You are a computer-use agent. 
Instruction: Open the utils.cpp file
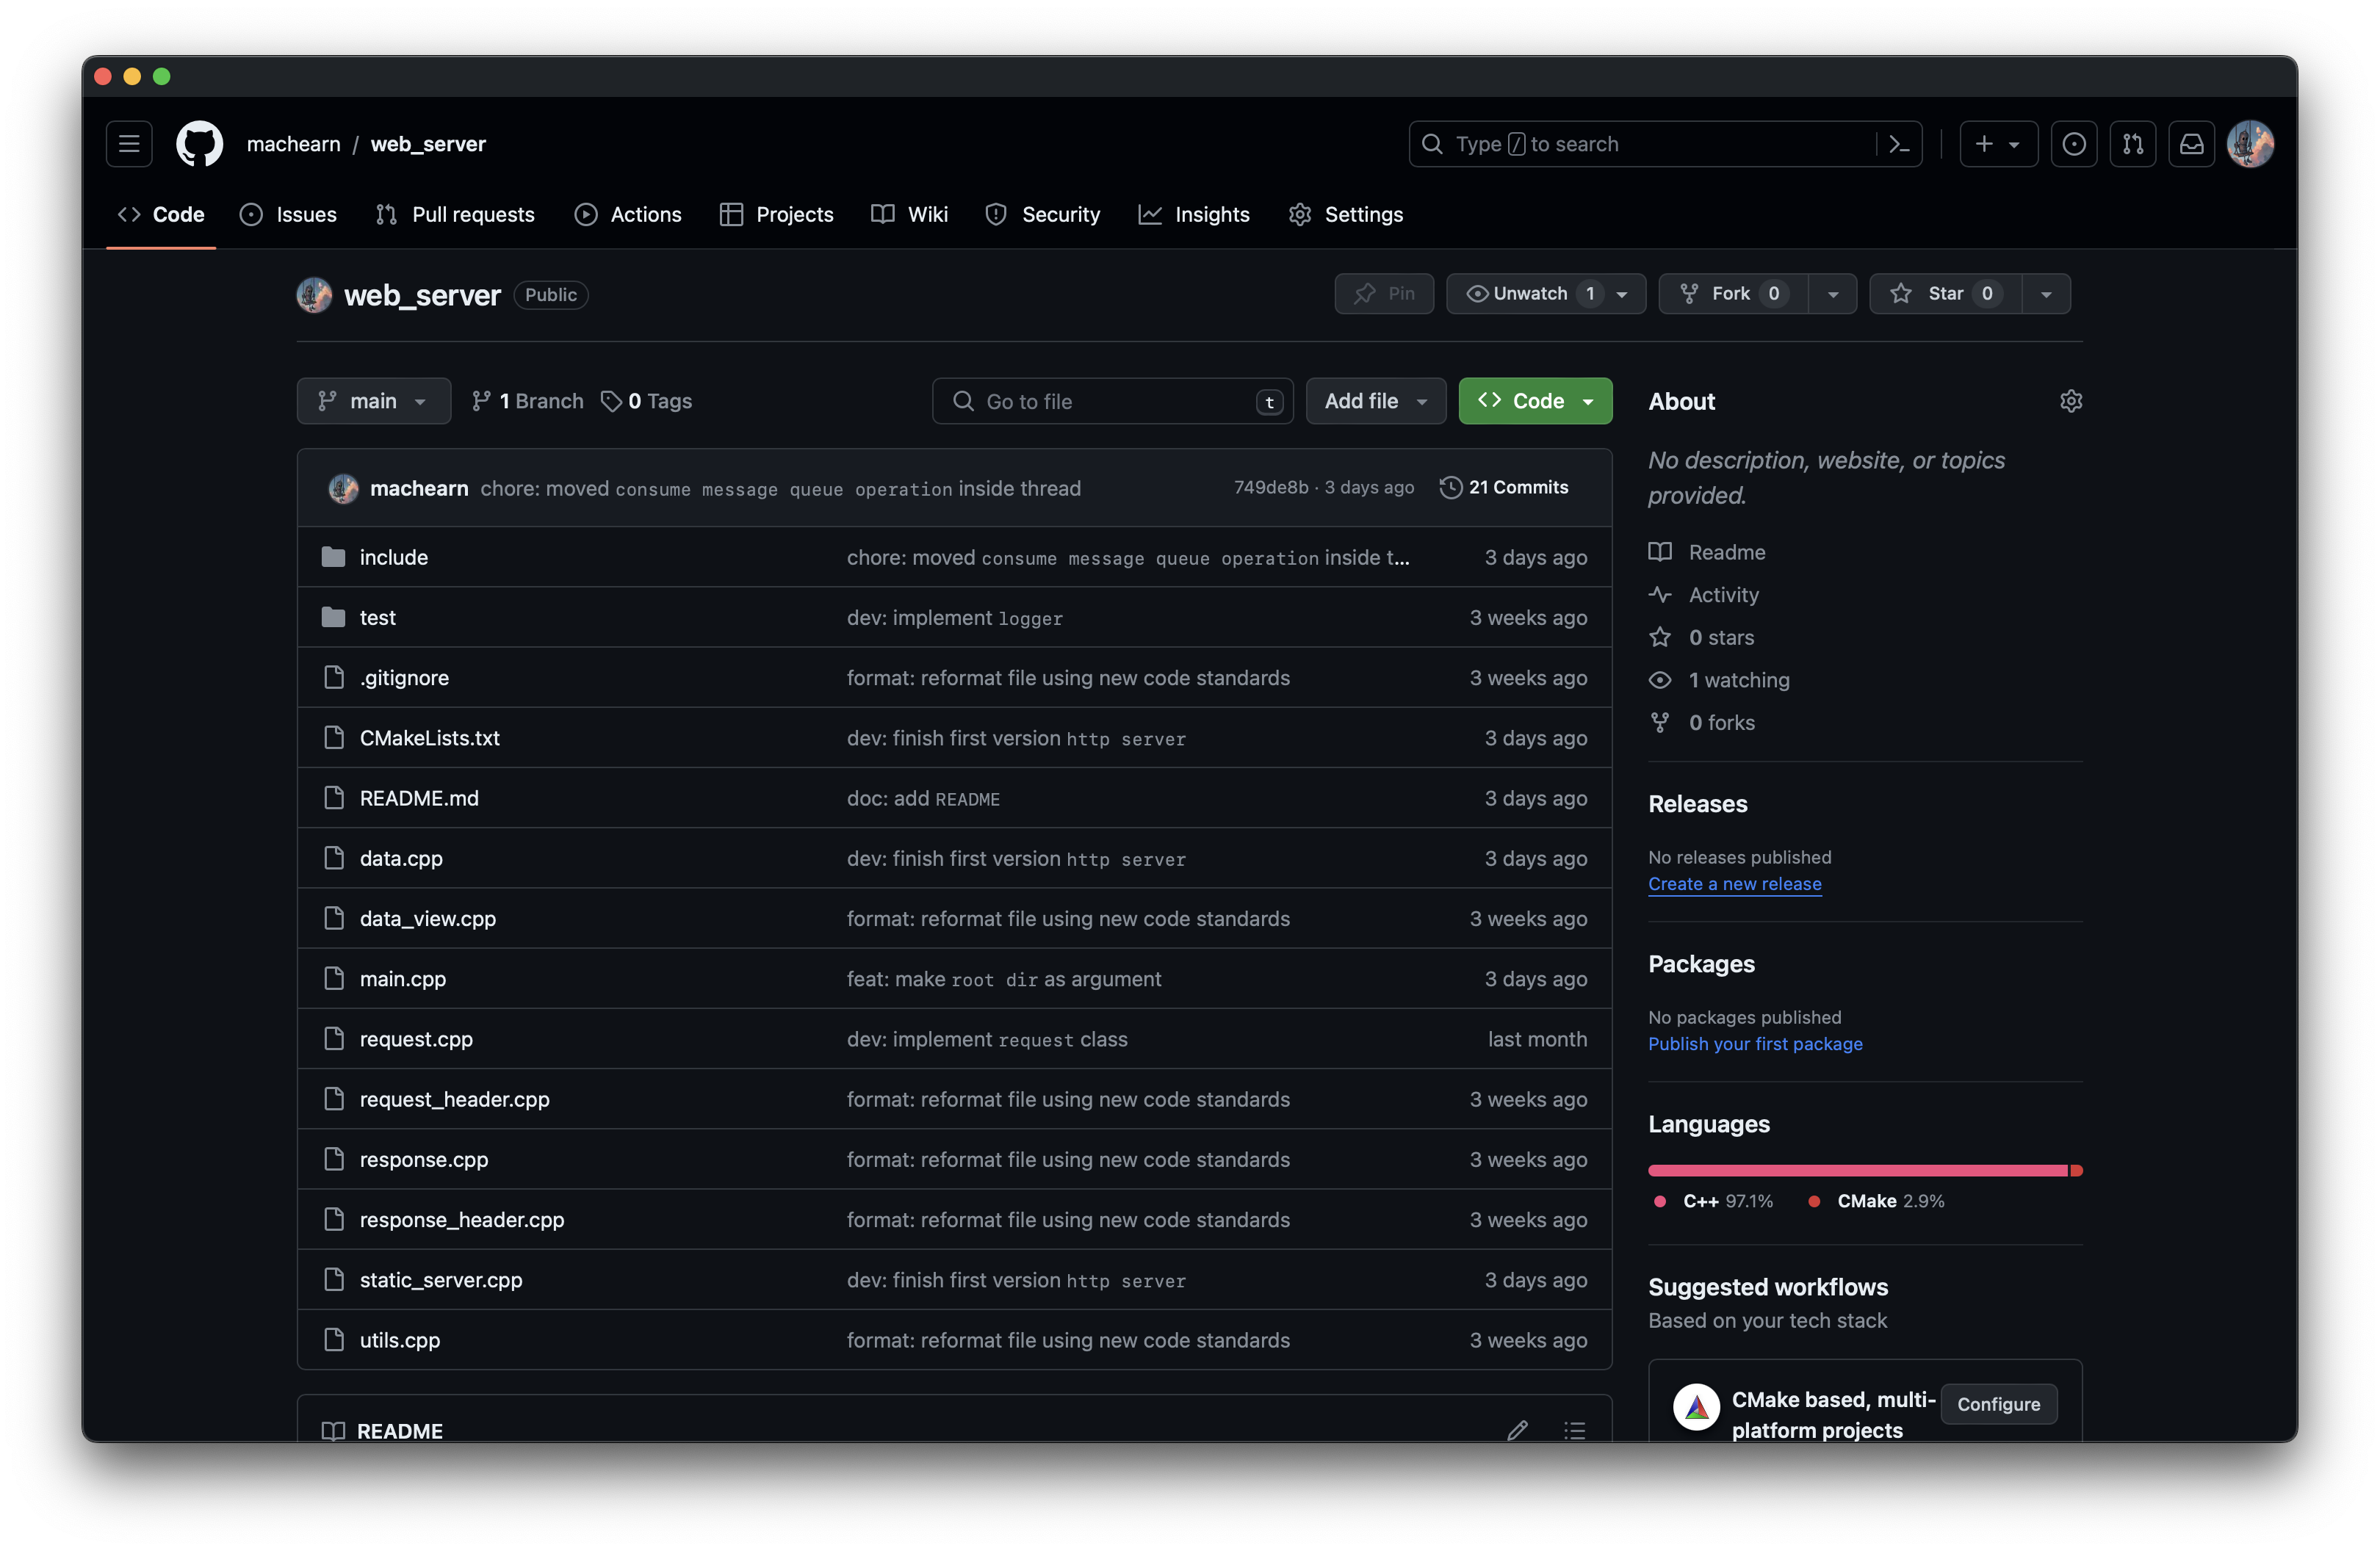point(400,1340)
